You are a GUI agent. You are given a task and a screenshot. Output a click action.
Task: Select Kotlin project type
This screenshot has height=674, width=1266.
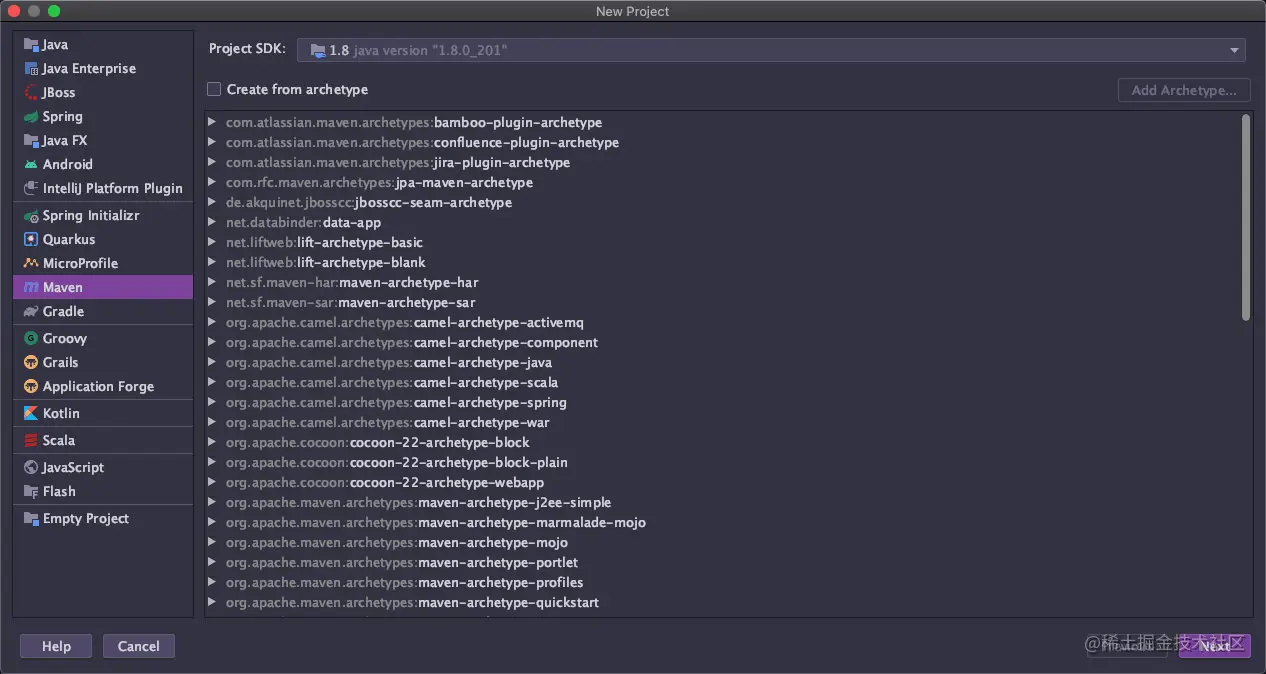coord(103,414)
